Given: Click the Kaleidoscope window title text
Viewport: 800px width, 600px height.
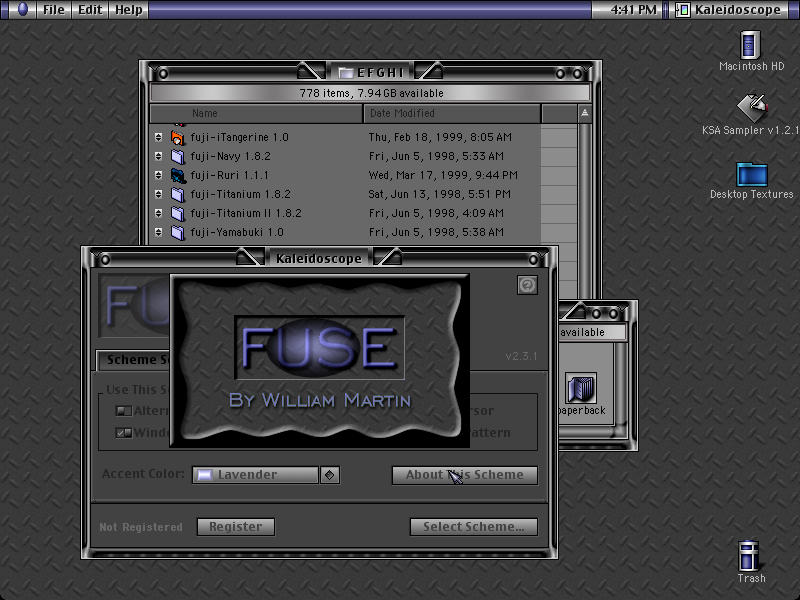Looking at the screenshot, I should click(x=319, y=259).
